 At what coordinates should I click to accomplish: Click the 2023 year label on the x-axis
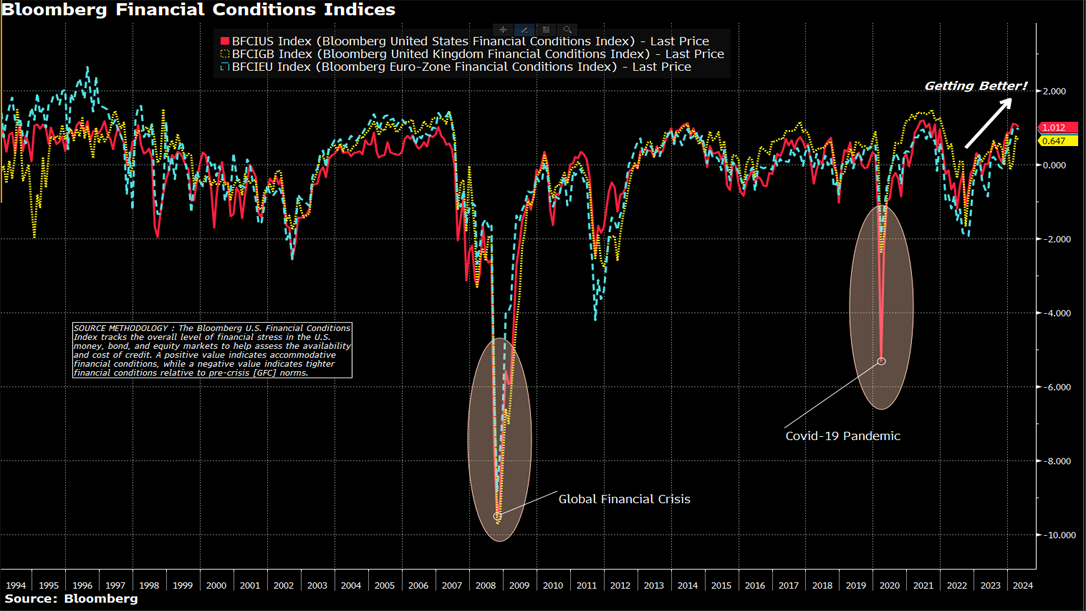(990, 585)
